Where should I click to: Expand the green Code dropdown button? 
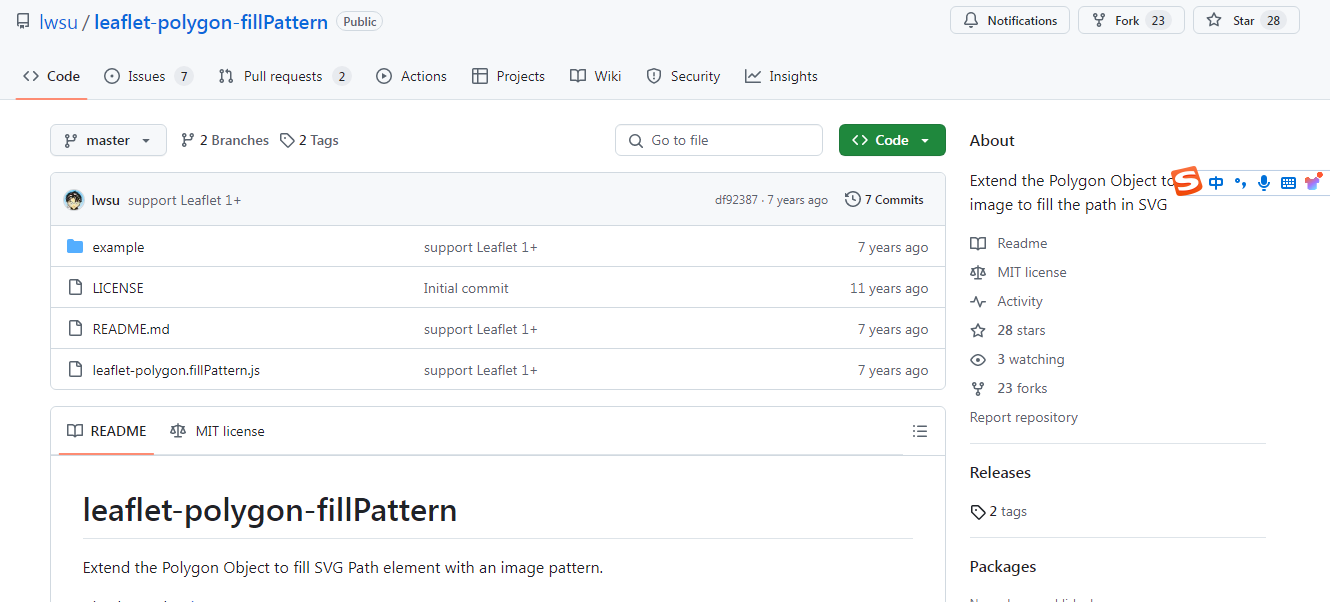point(892,140)
